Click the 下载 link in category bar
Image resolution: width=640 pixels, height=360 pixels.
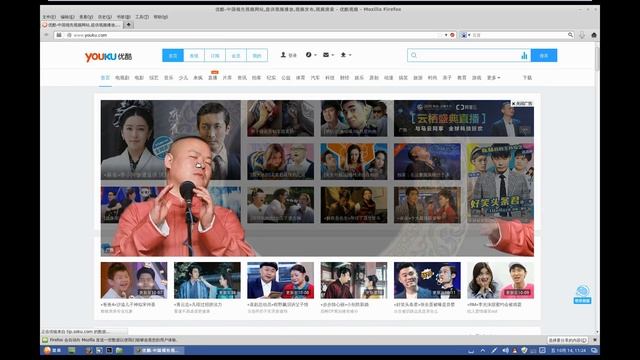[x=527, y=78]
